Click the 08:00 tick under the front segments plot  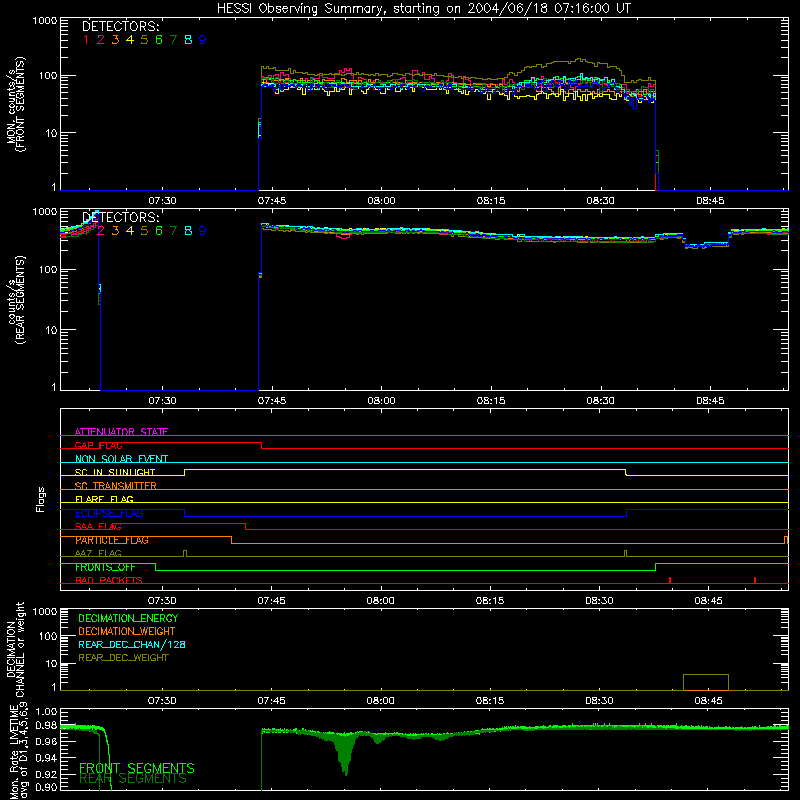point(381,201)
